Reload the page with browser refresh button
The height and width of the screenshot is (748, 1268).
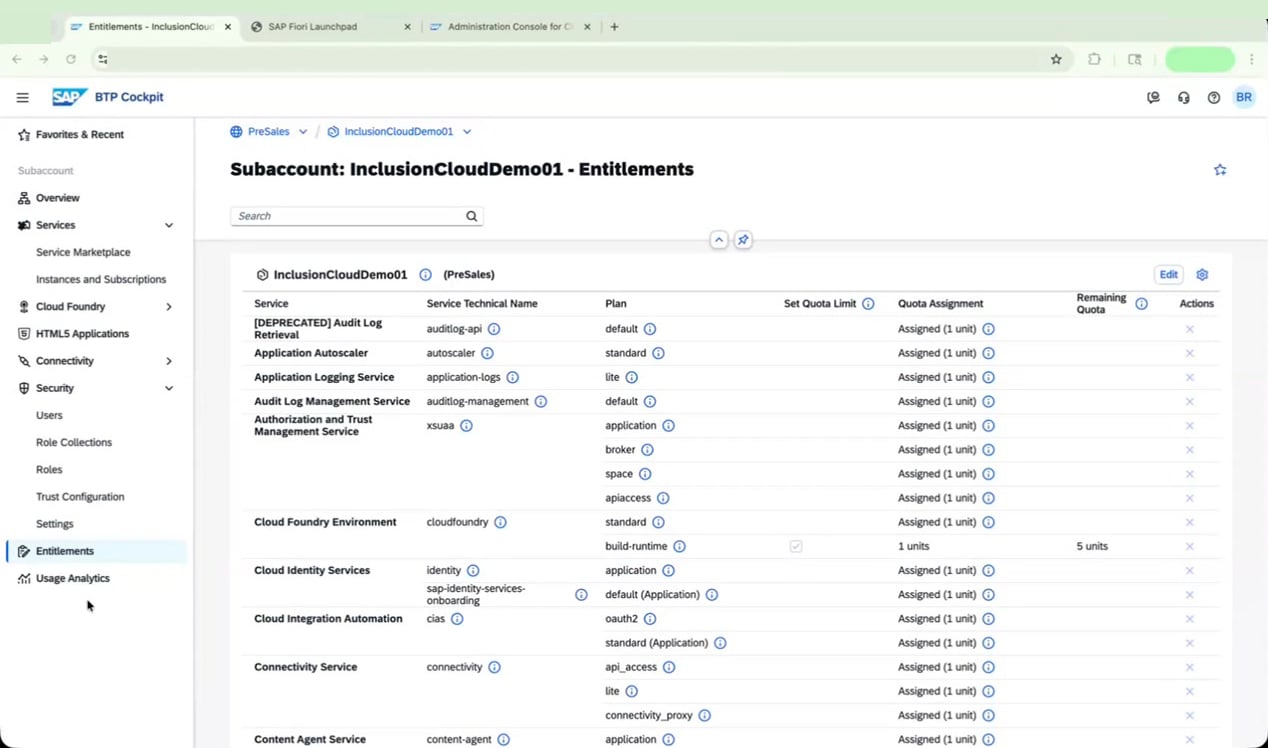71,59
